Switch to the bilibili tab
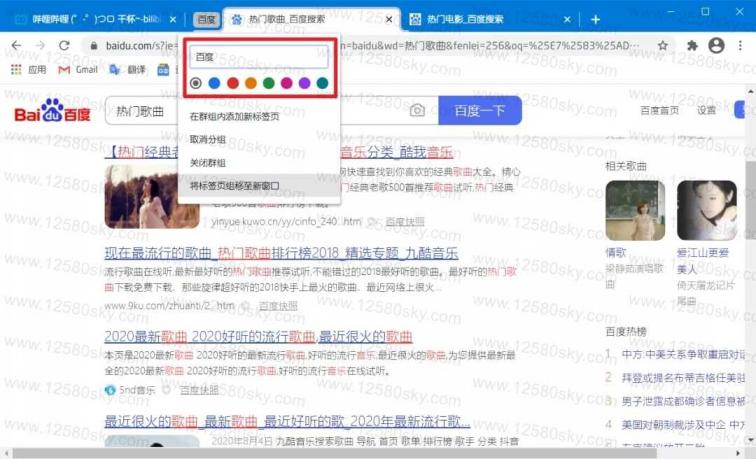The width and height of the screenshot is (756, 459). [94, 19]
